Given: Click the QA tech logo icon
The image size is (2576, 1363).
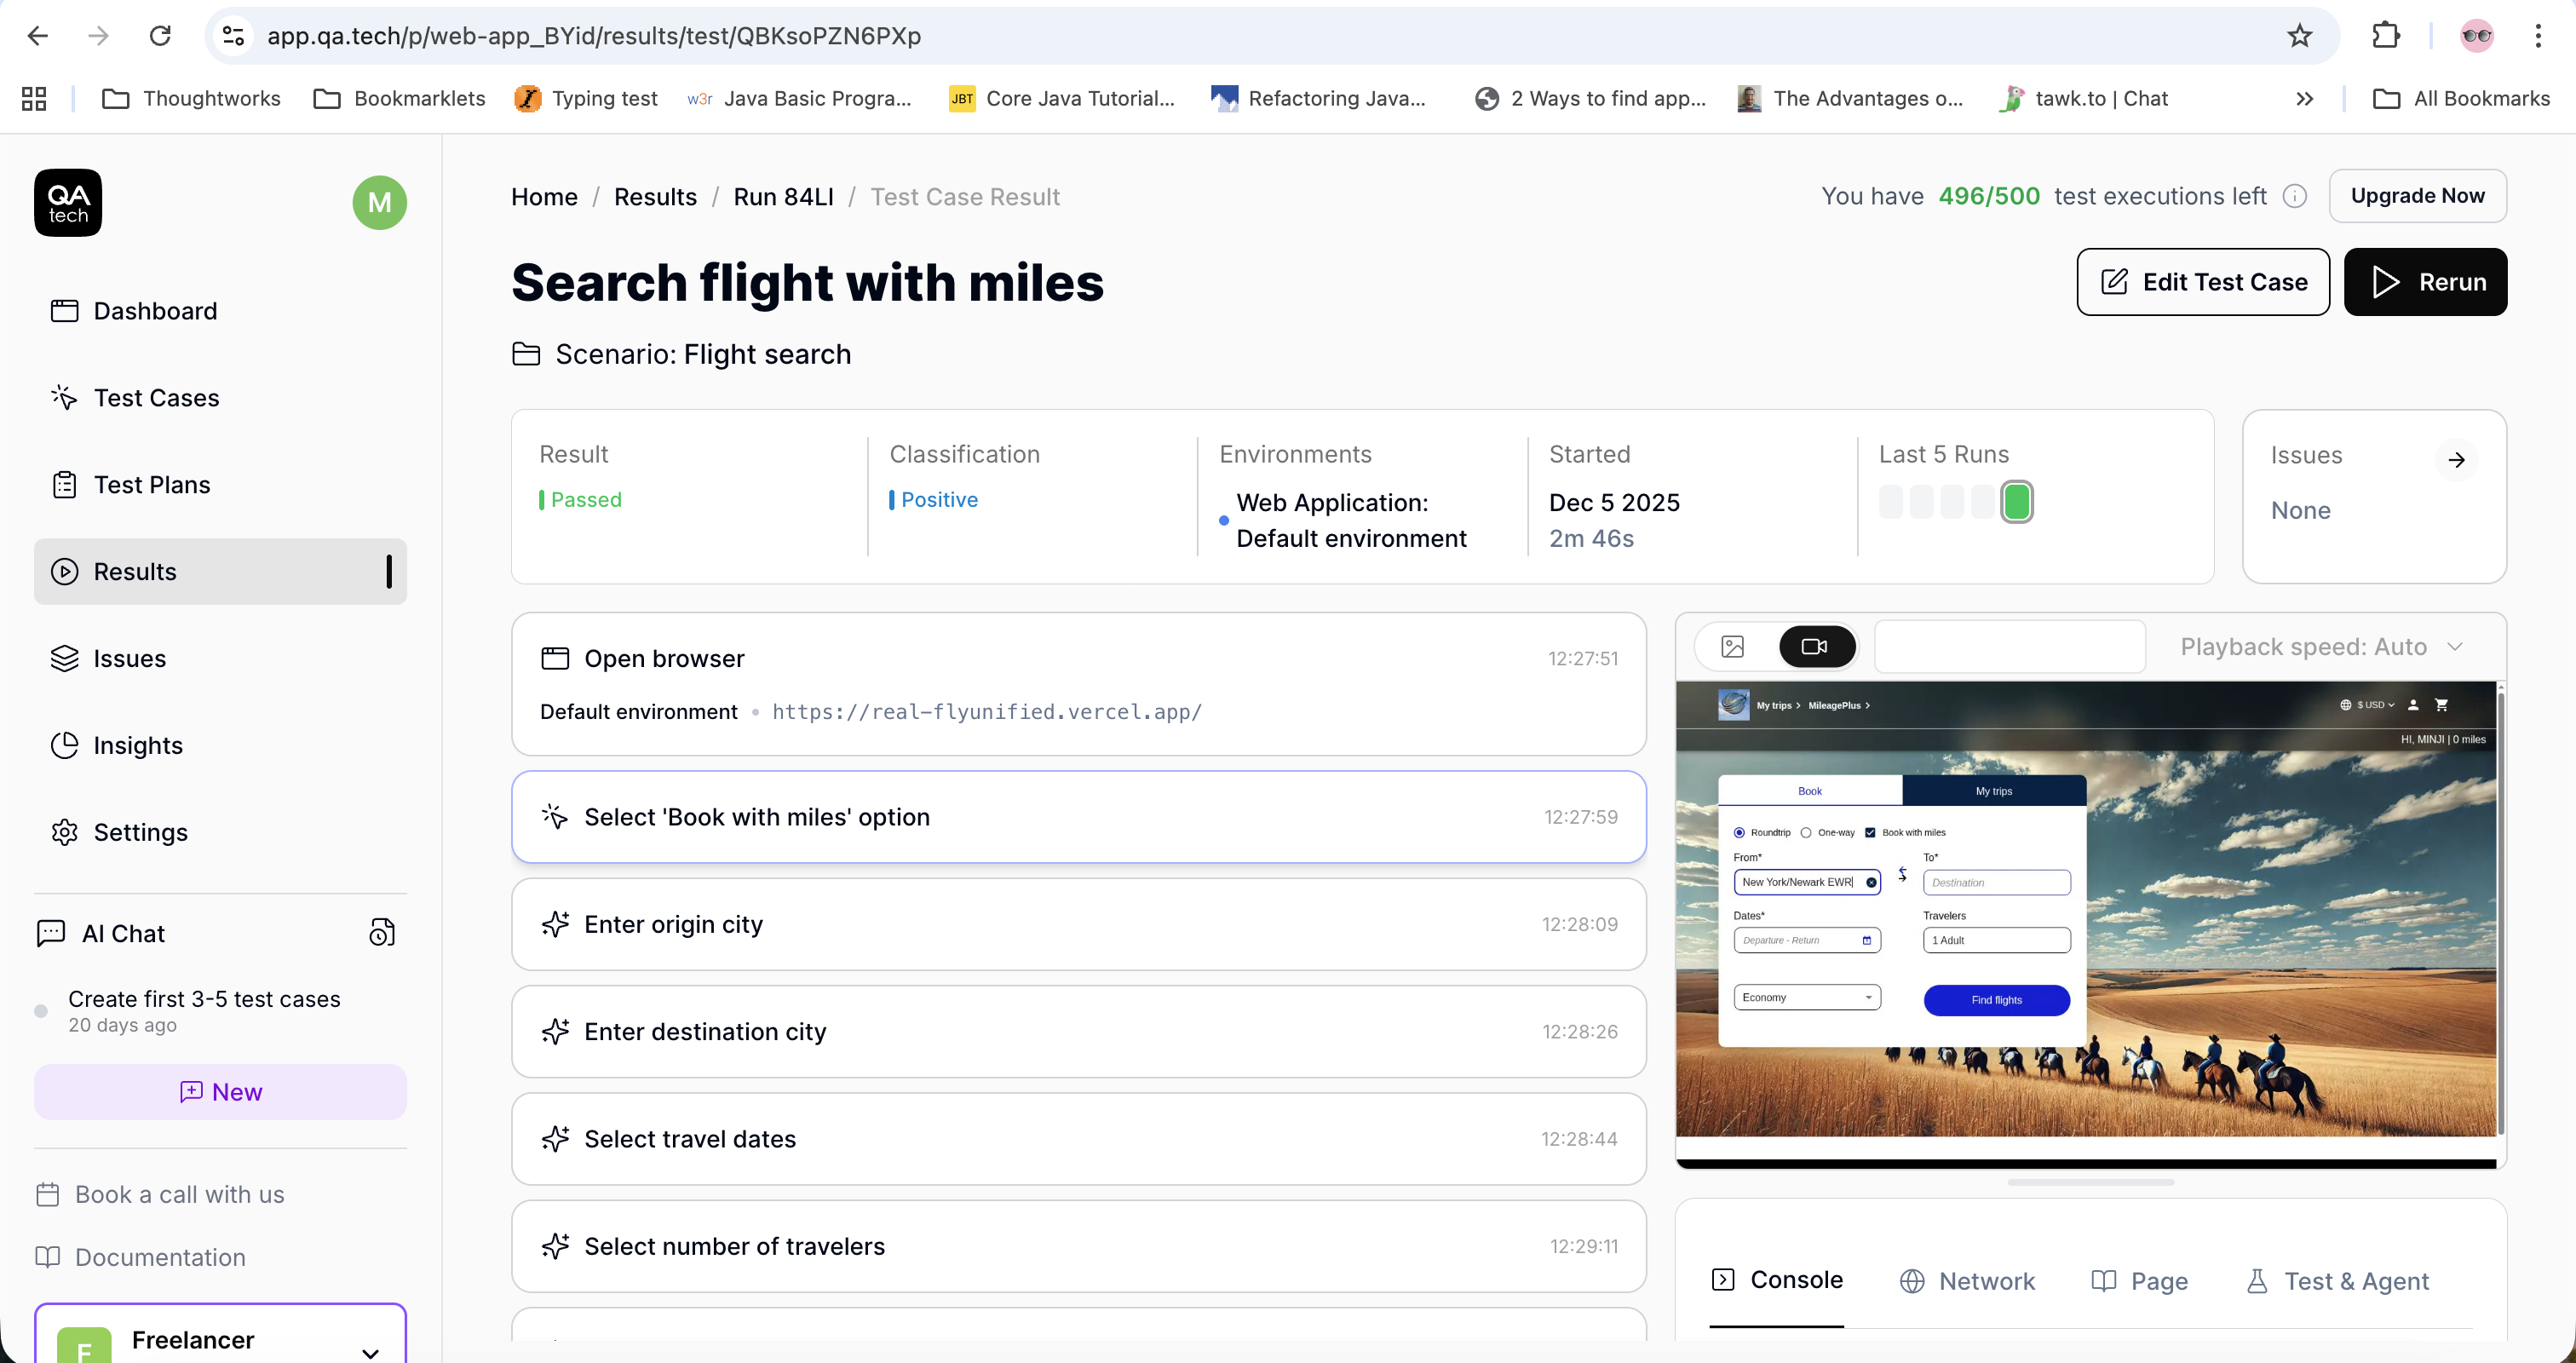Looking at the screenshot, I should point(68,203).
